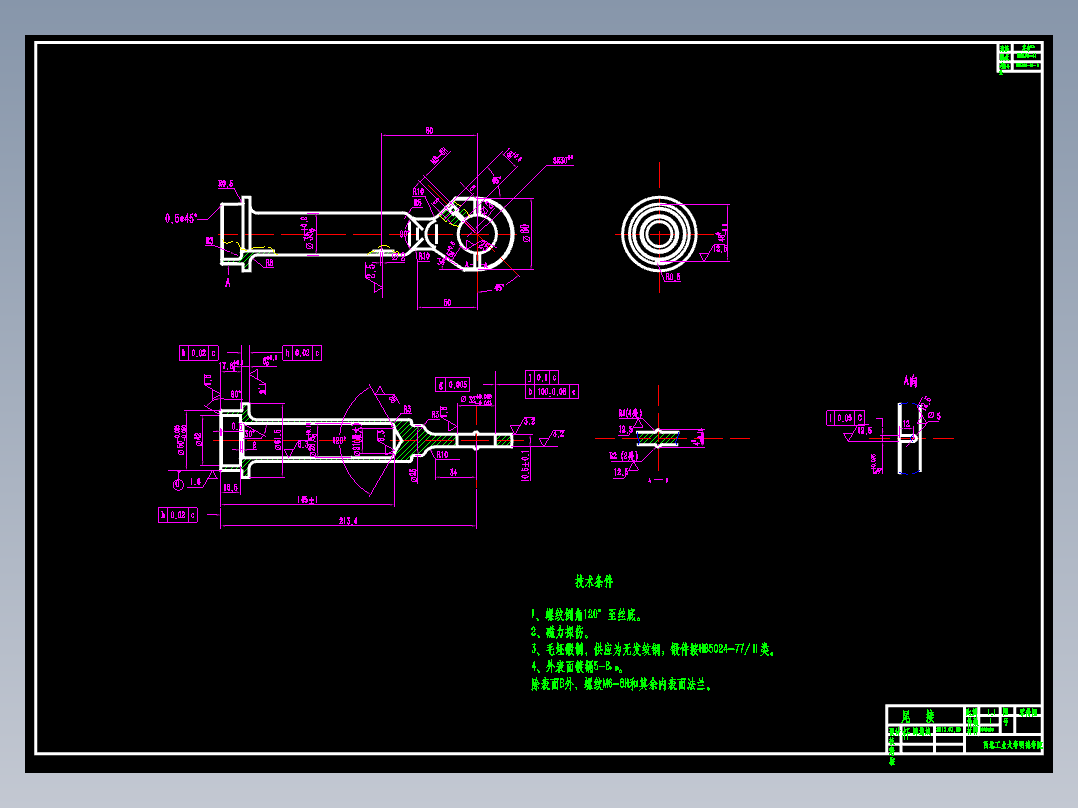Viewport: 1078px width, 808px height.
Task: Select the concentric circles end view
Action: [659, 234]
